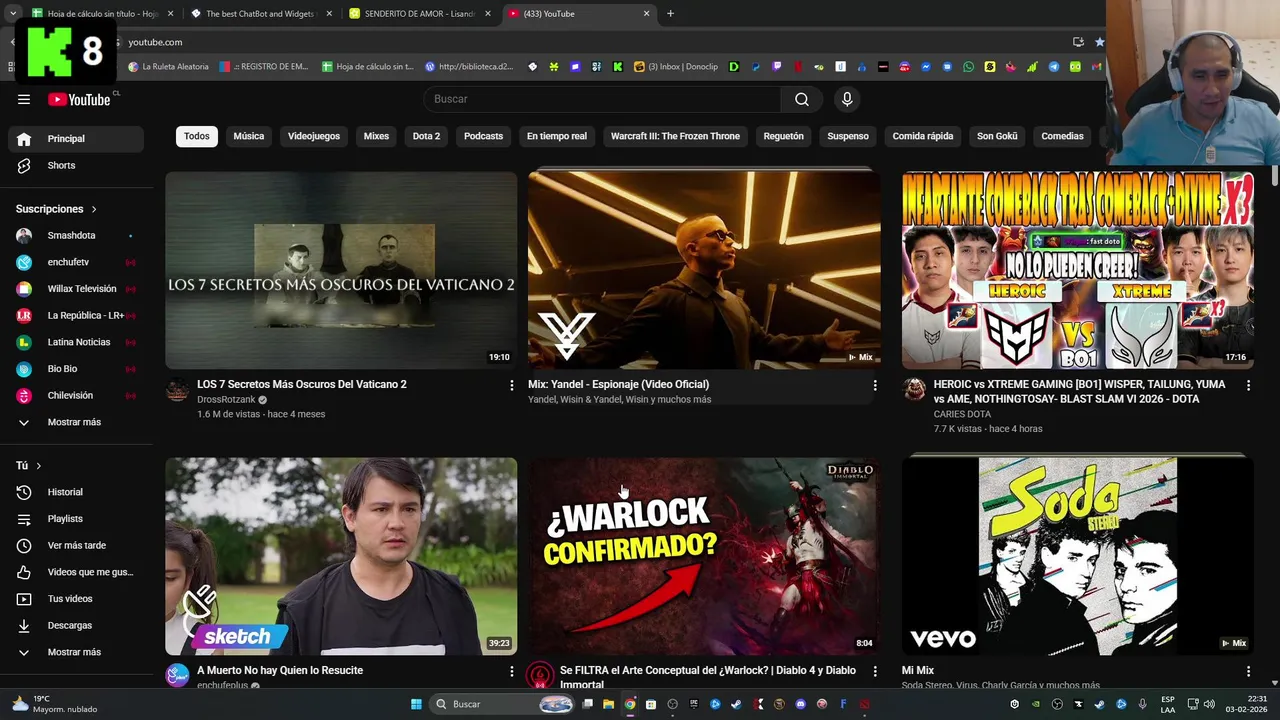The height and width of the screenshot is (720, 1280).
Task: Open Descargas in the sidebar
Action: 76,625
